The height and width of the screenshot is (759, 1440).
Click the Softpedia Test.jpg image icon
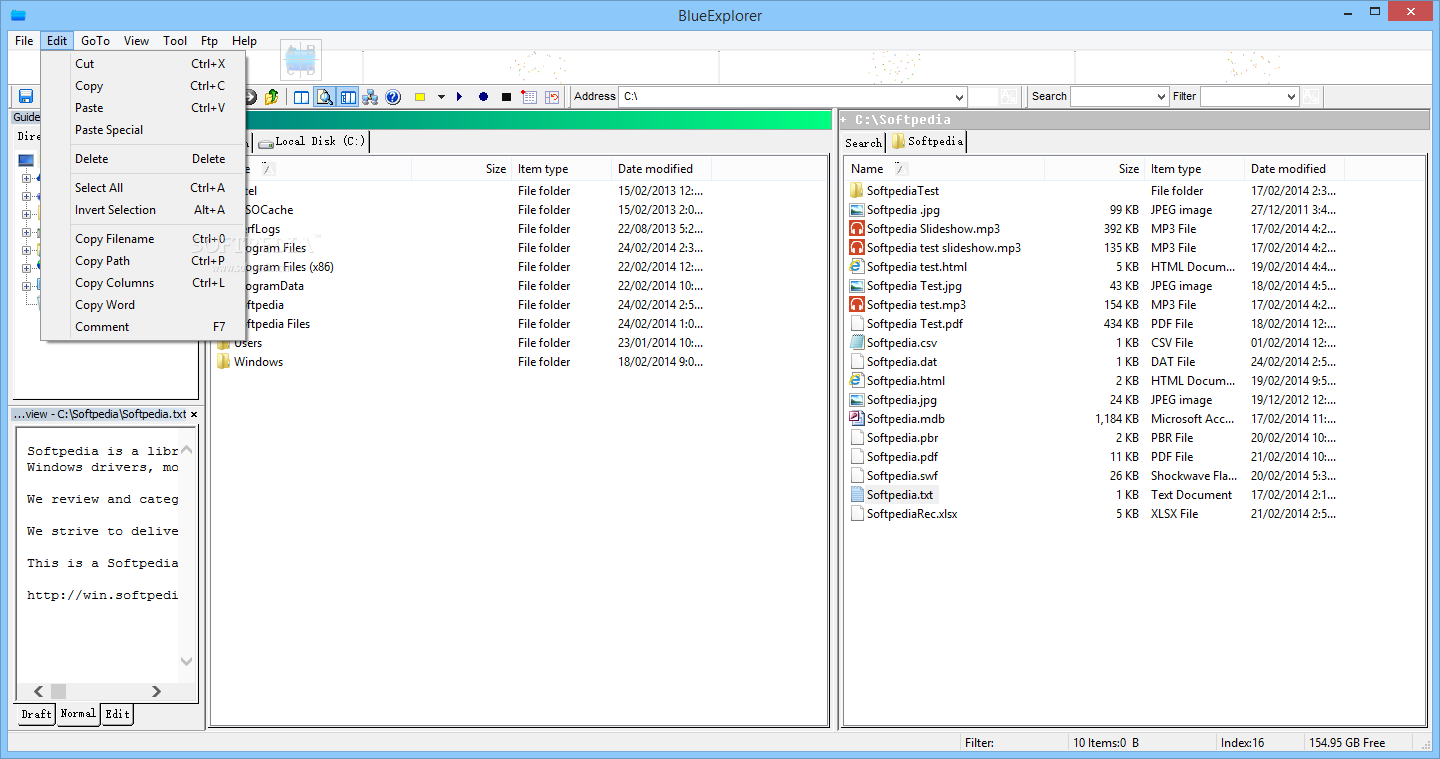pos(856,286)
